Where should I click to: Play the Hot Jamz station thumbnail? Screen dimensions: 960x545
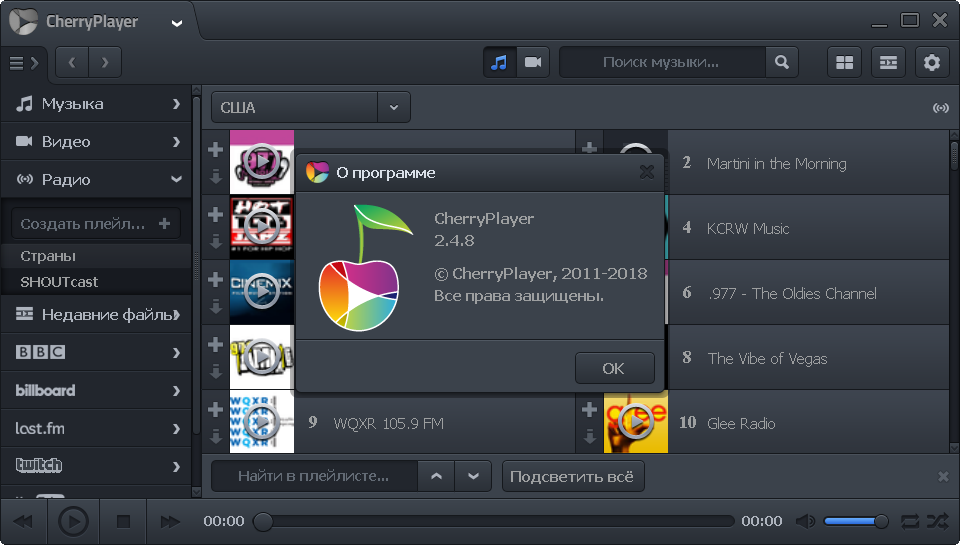(261, 227)
